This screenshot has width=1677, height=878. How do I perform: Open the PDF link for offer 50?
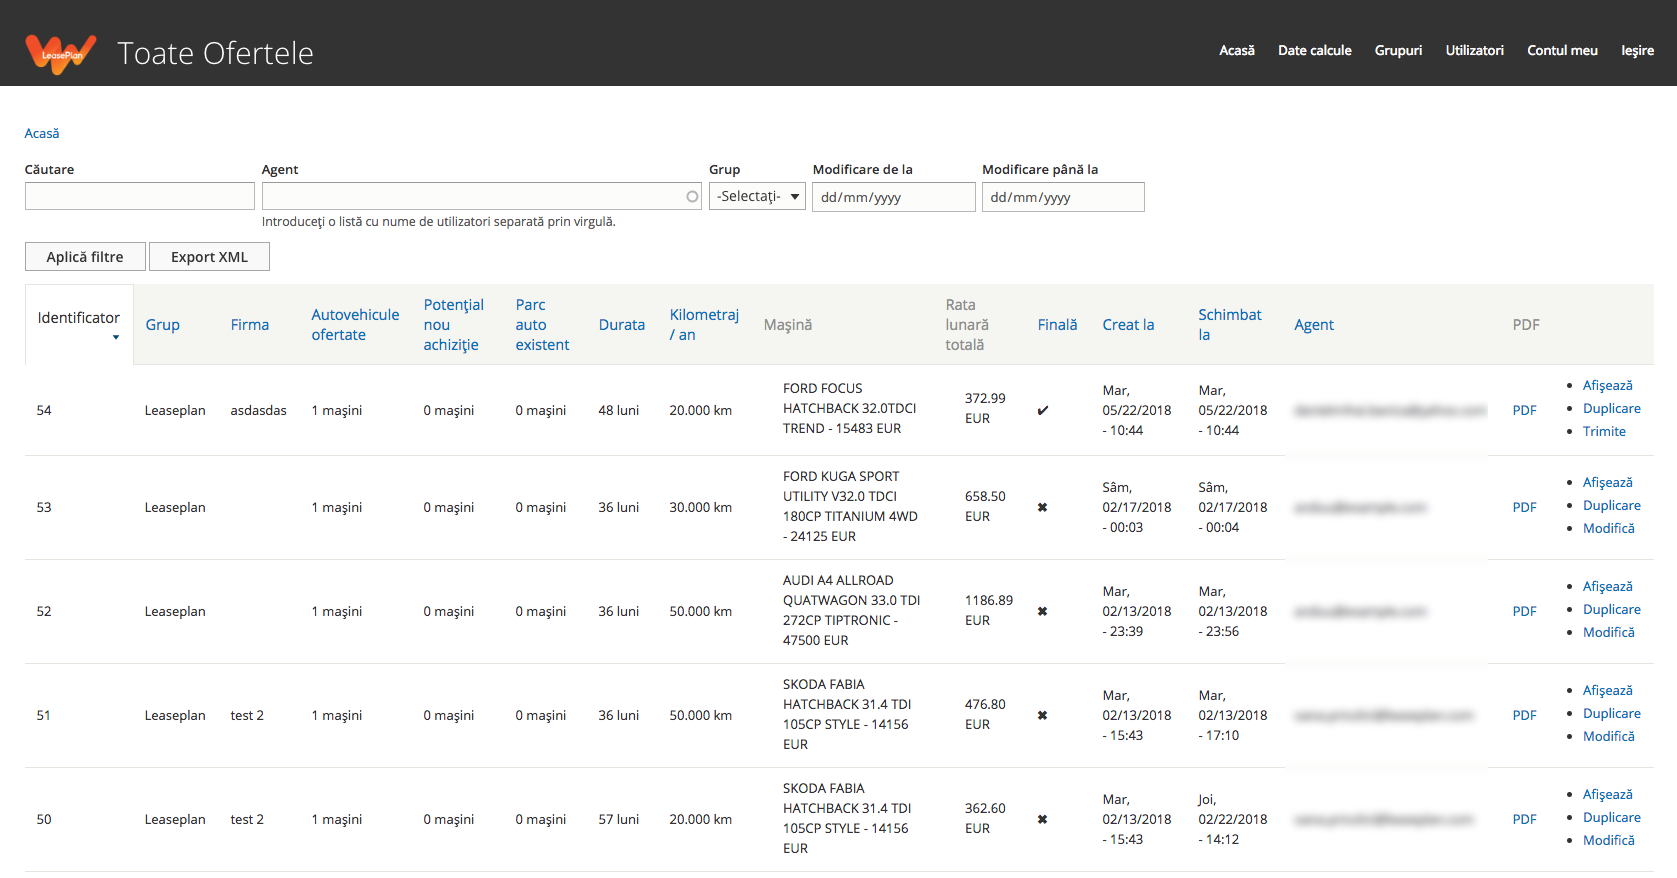(1524, 819)
